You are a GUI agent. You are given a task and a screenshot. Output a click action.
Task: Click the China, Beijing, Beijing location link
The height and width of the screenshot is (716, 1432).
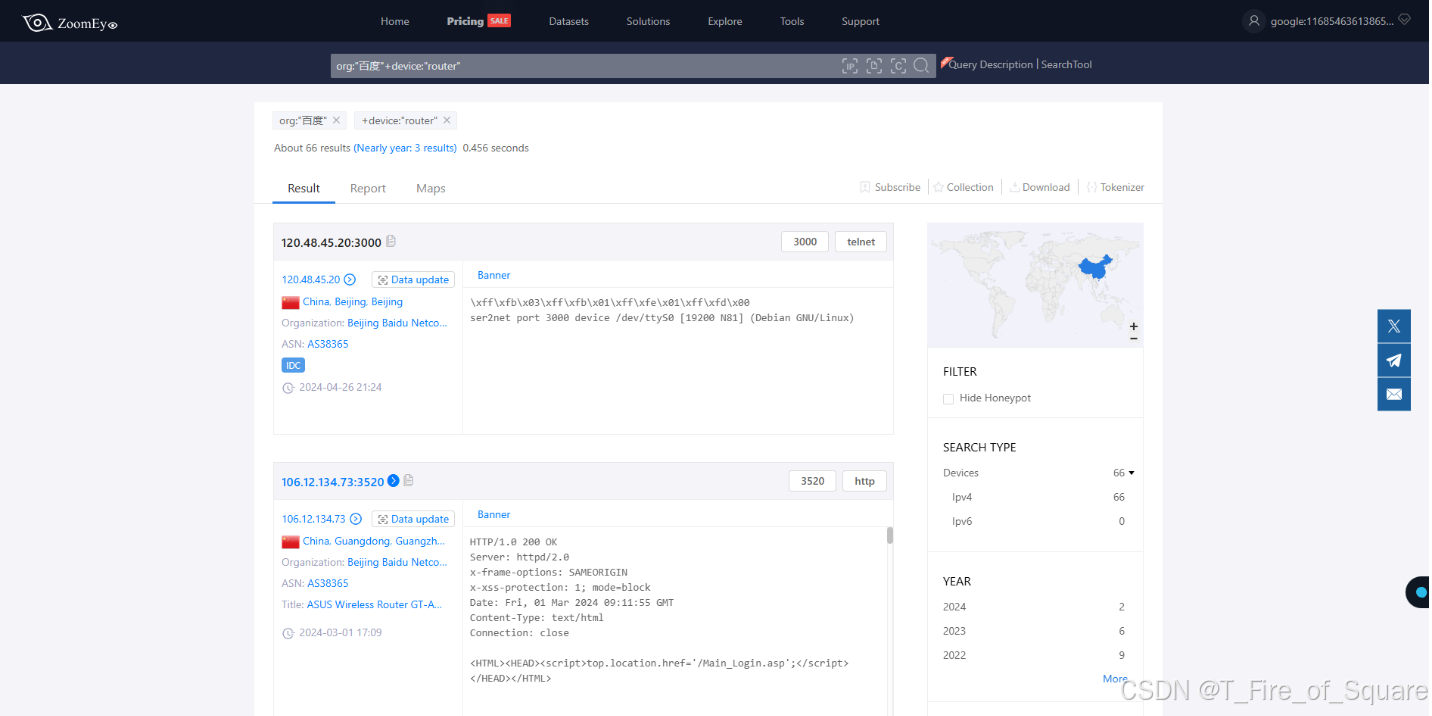tap(353, 302)
